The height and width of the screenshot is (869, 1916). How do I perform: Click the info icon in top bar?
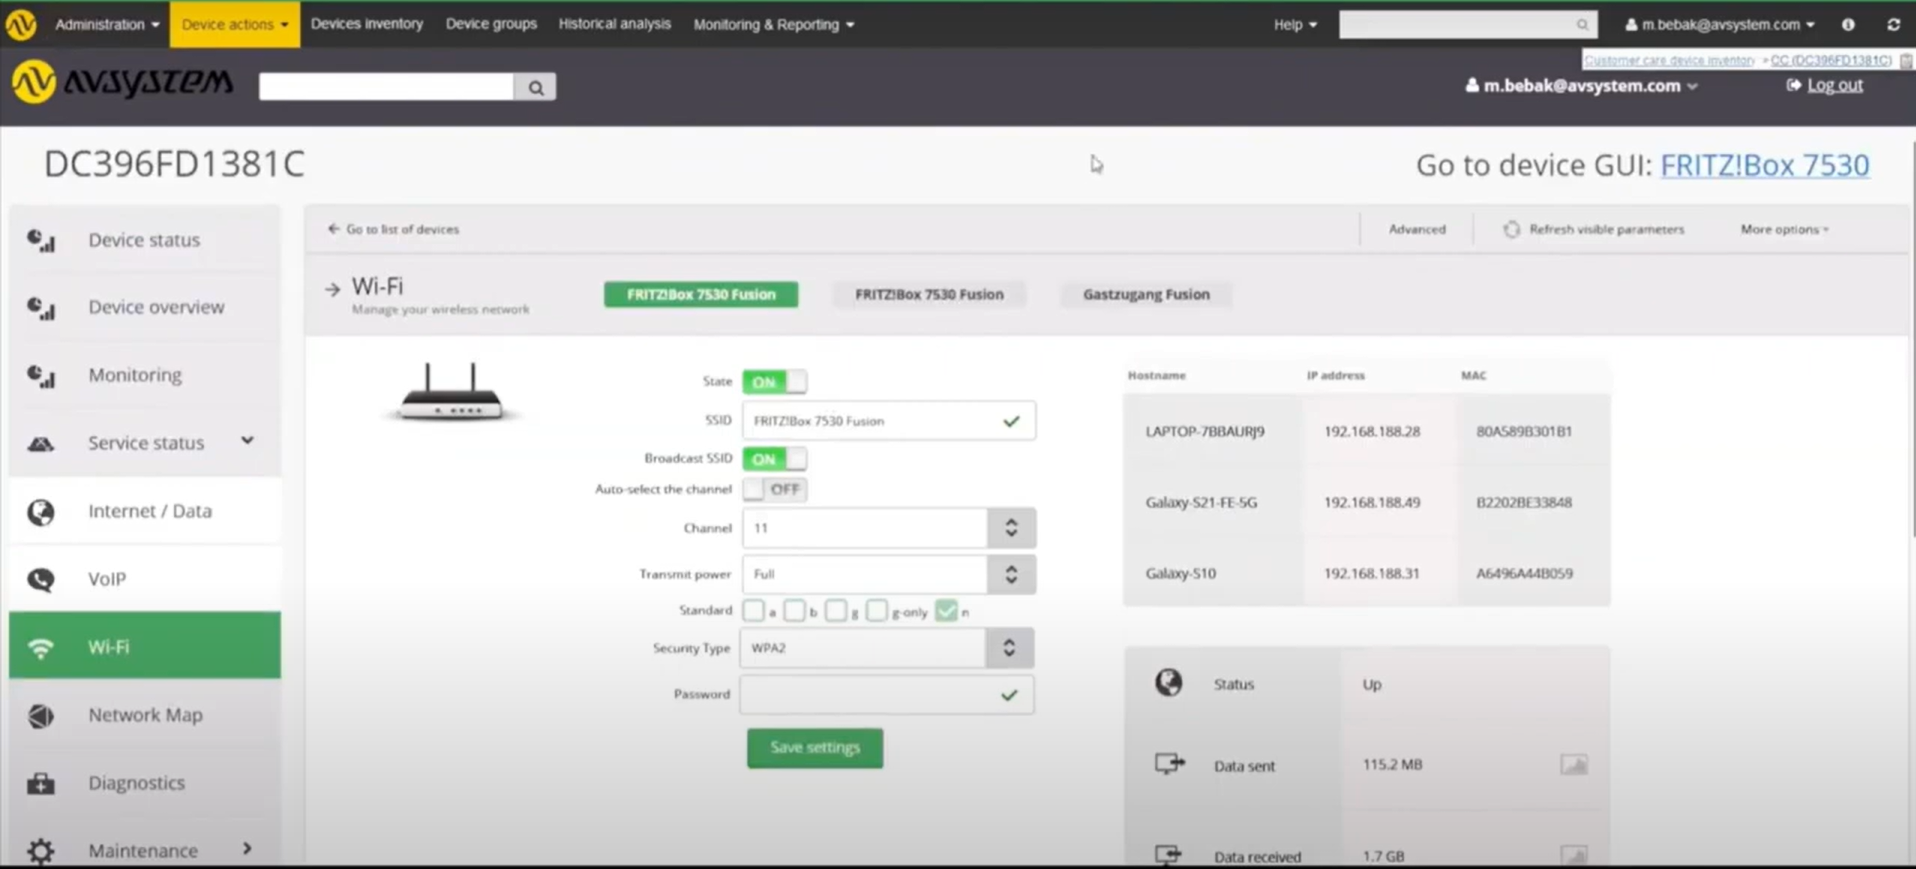coord(1848,24)
